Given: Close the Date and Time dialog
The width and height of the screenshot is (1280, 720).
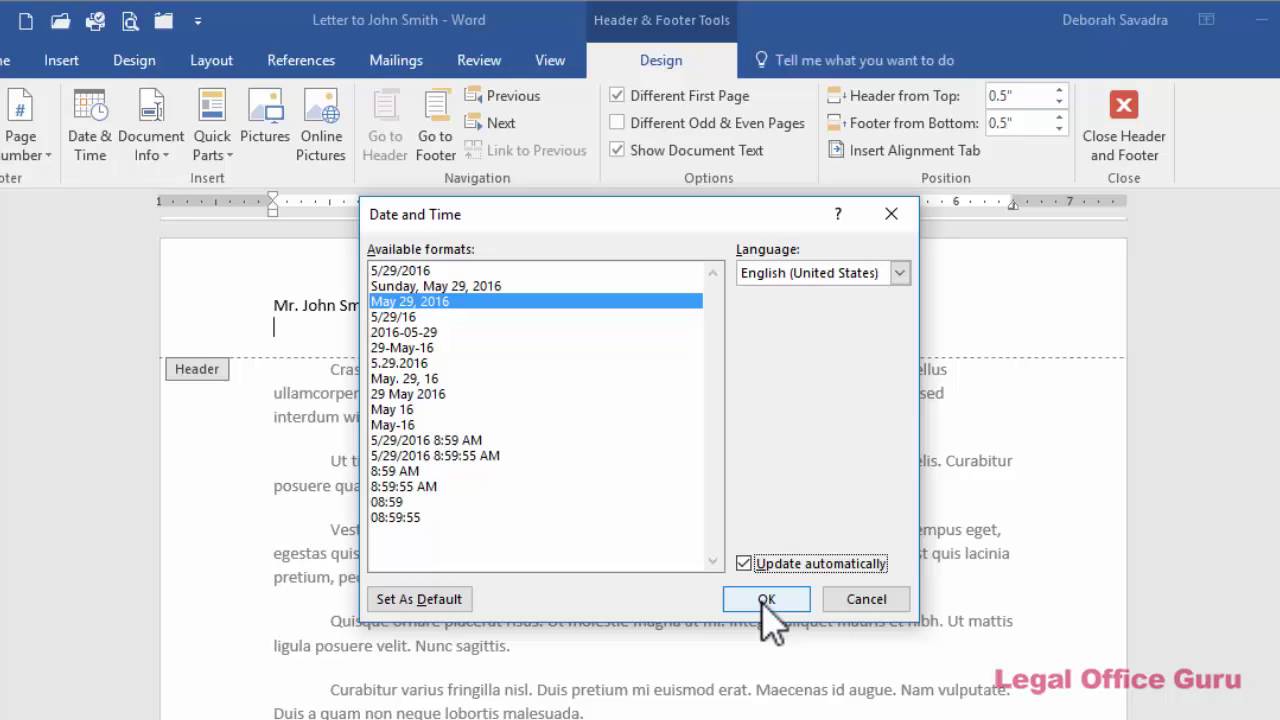Looking at the screenshot, I should [x=891, y=214].
